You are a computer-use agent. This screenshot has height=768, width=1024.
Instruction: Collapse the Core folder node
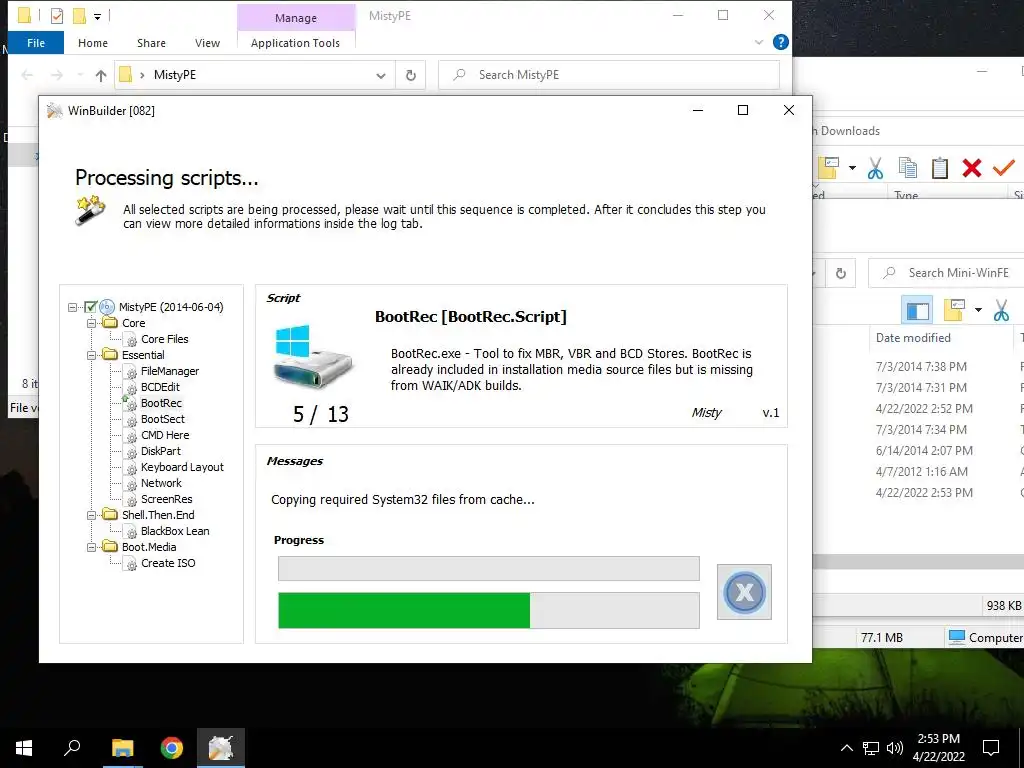tap(91, 323)
